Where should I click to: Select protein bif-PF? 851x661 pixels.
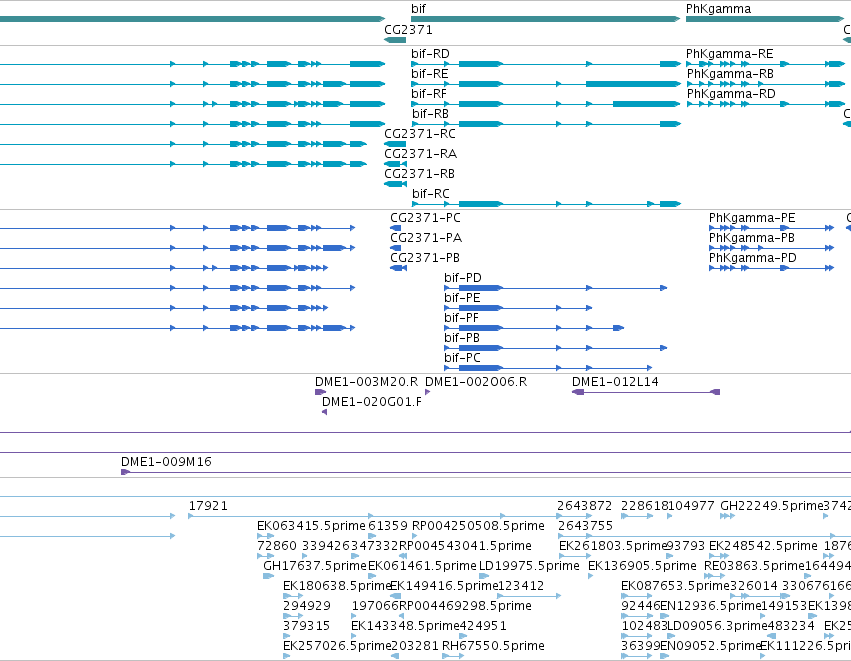point(461,318)
